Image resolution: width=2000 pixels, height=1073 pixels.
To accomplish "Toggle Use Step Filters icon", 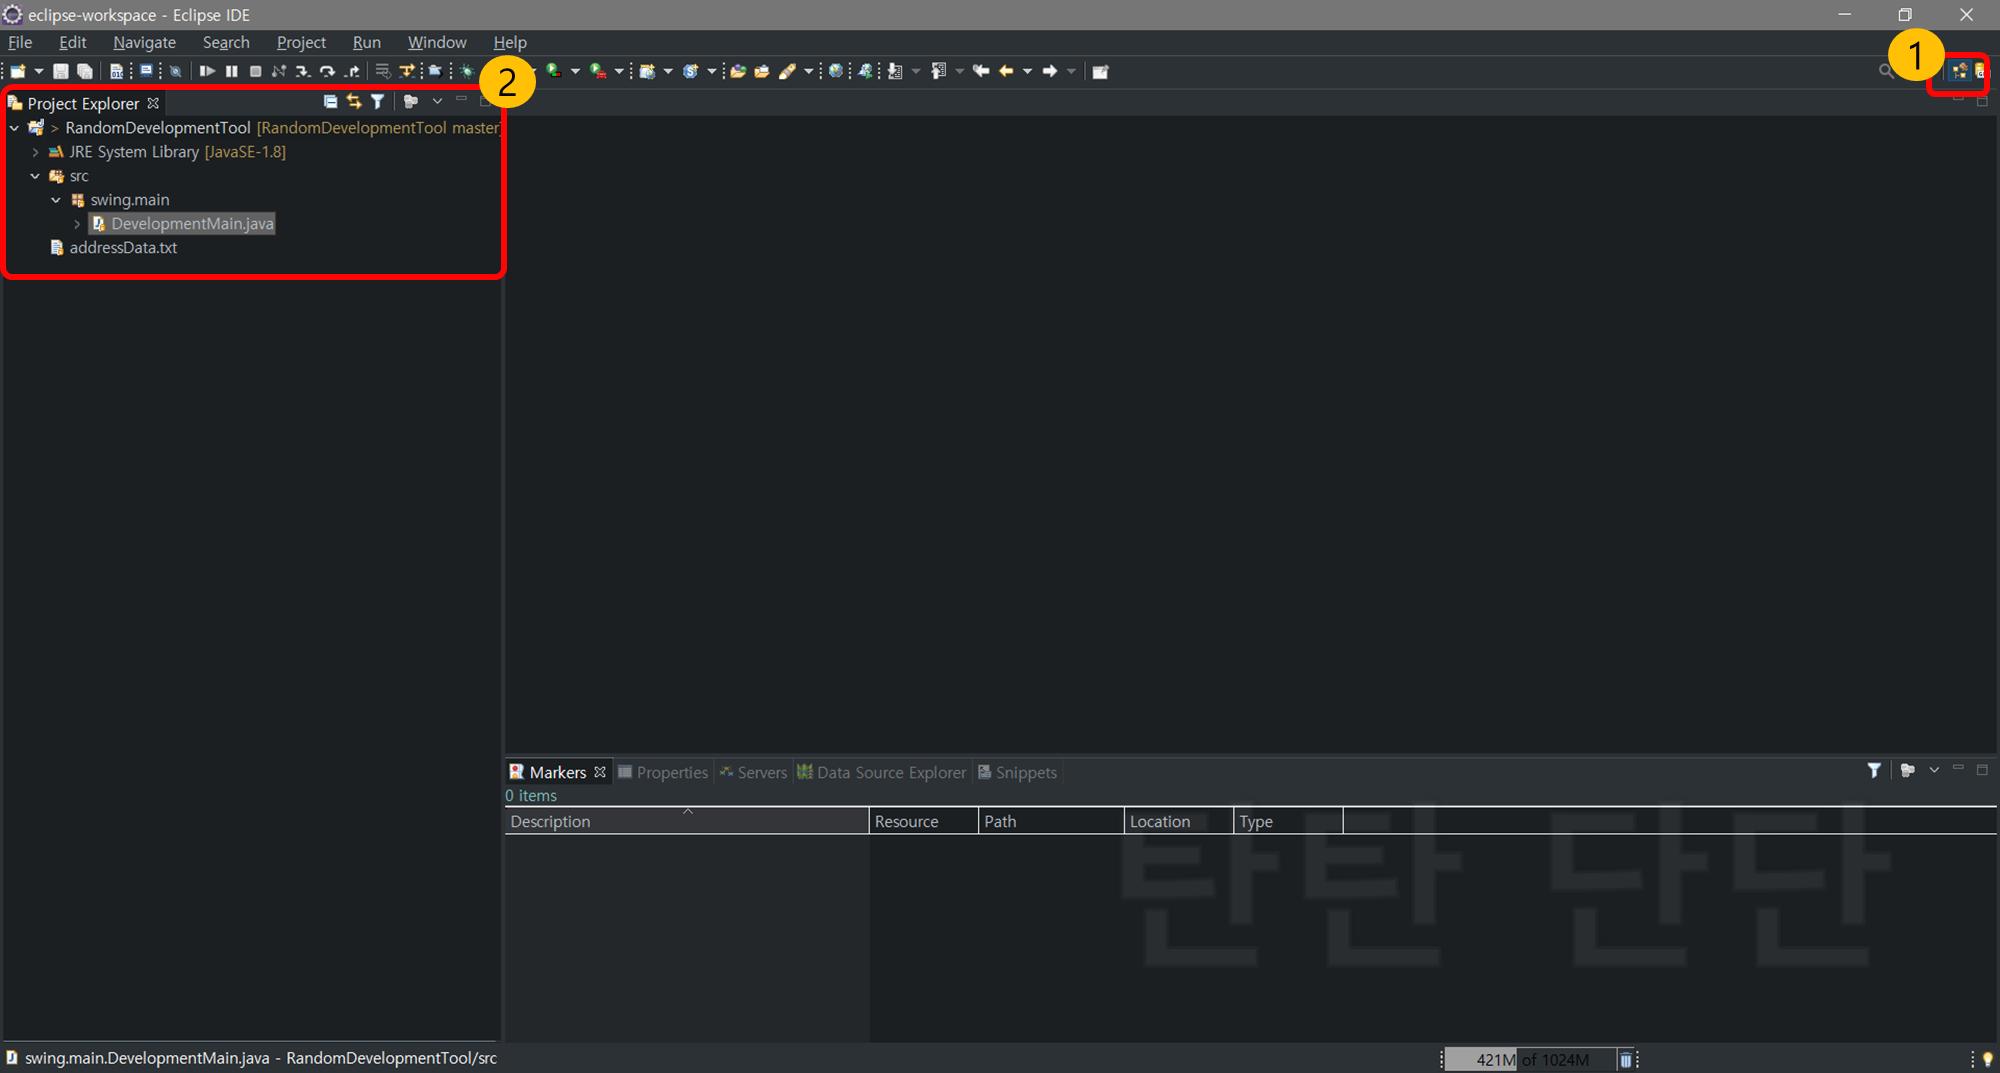I will 407,71.
